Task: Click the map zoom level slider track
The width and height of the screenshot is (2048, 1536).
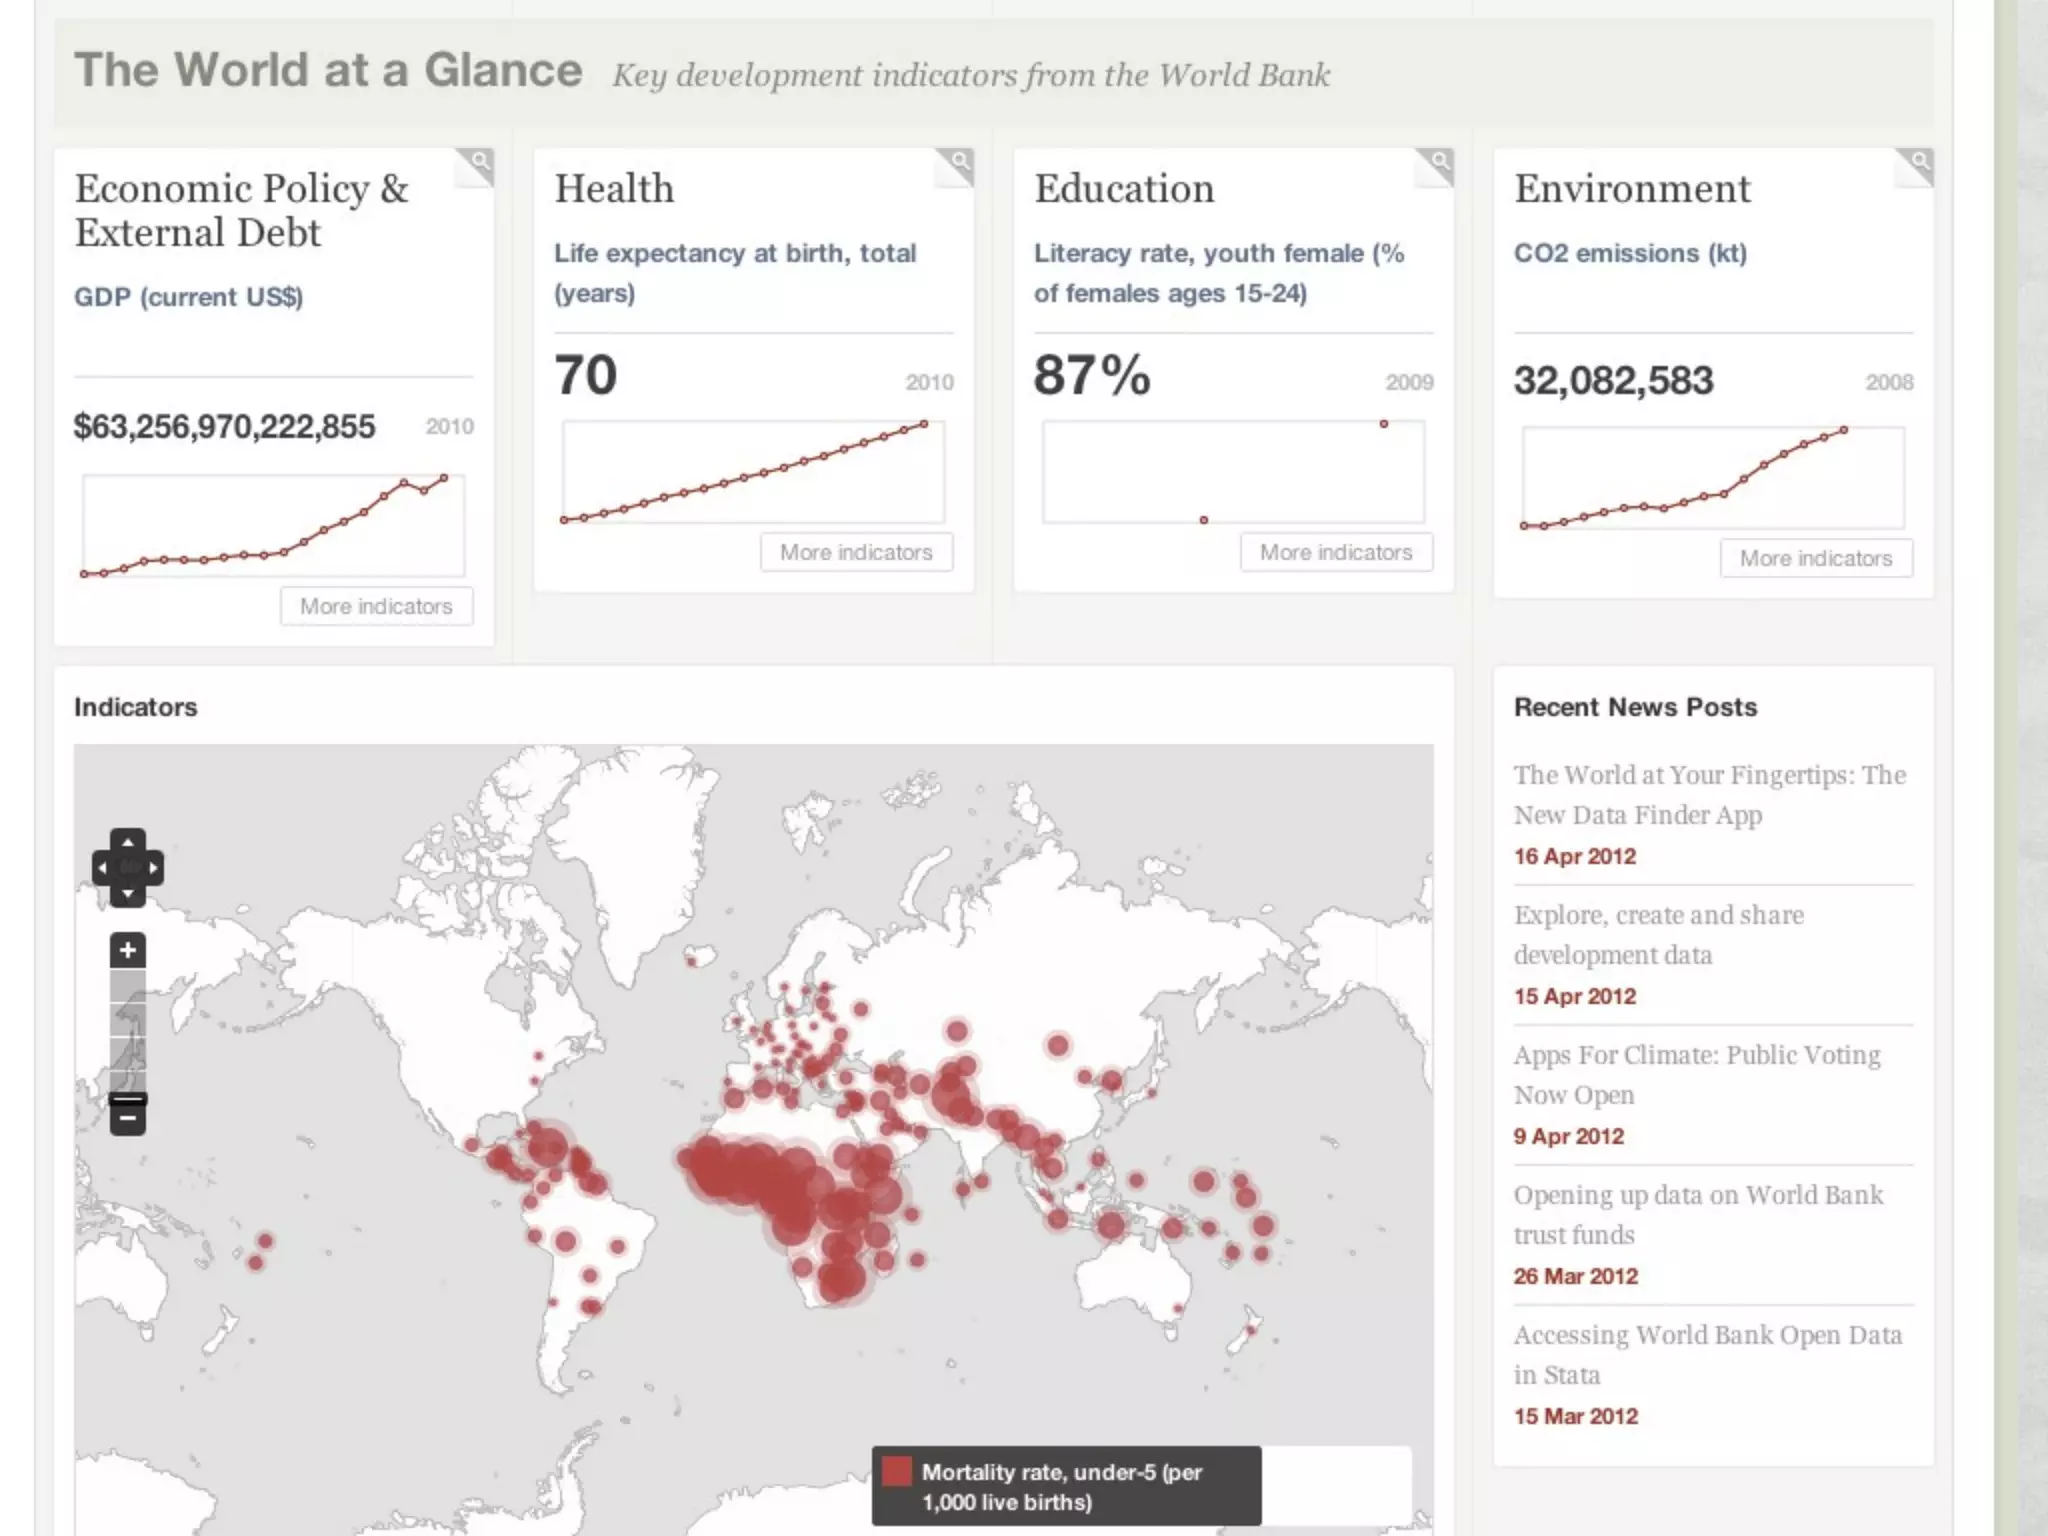Action: 127,1030
